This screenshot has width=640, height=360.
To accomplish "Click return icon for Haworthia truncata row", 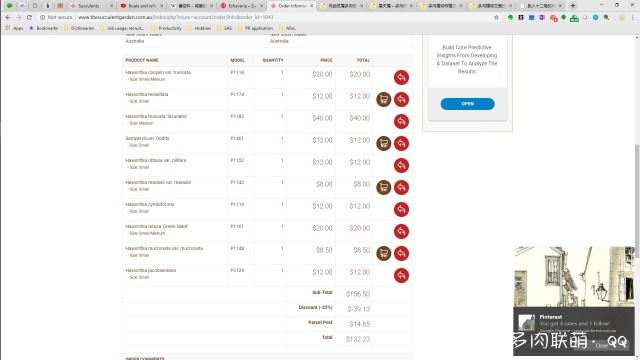I will pyautogui.click(x=401, y=121).
